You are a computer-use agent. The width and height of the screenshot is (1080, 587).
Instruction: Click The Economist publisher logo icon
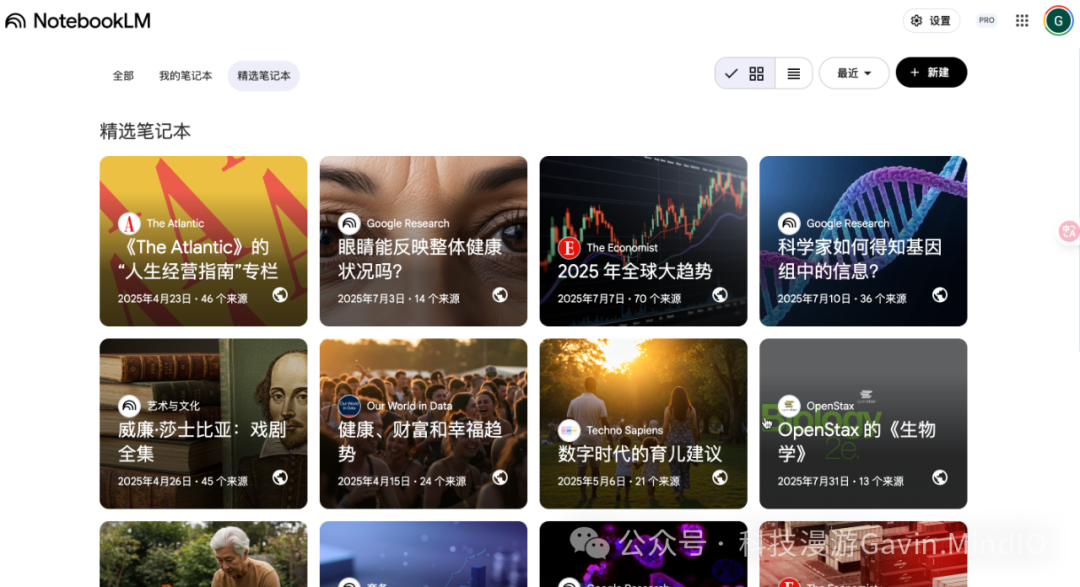coord(569,247)
